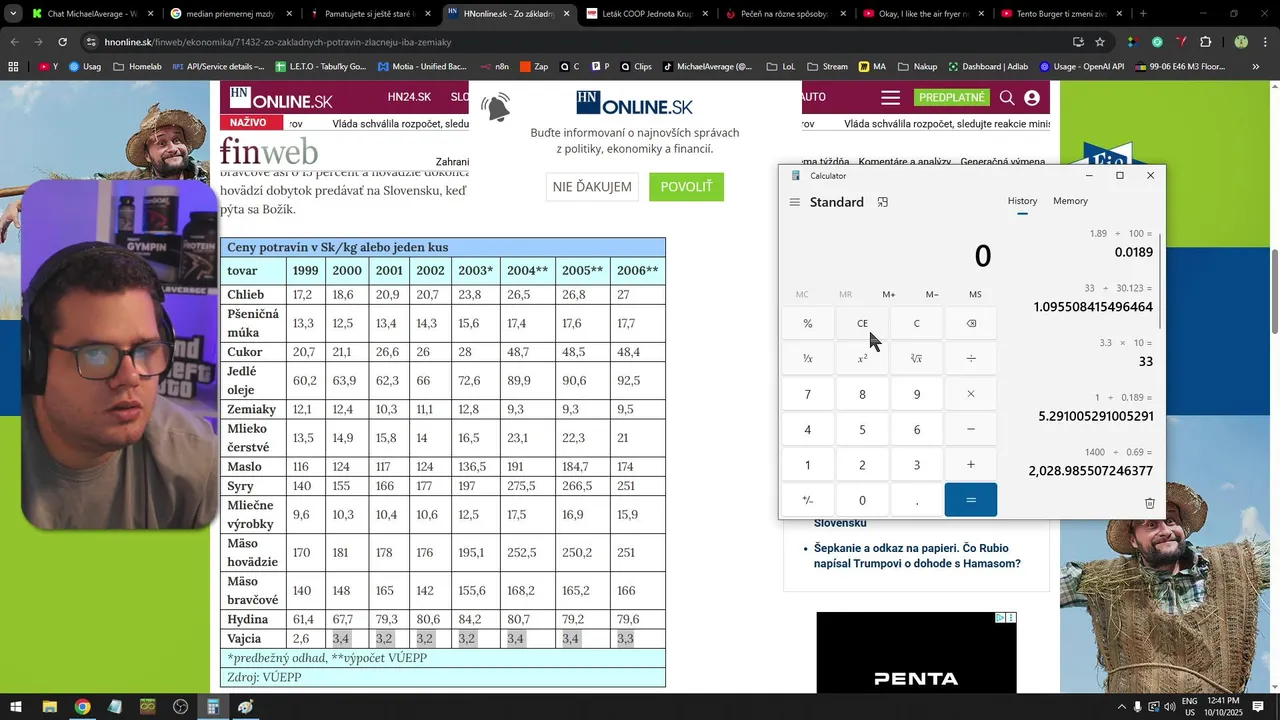Screen dimensions: 1280x720
Task: Open the HN24.SK site menu item
Action: [x=409, y=97]
